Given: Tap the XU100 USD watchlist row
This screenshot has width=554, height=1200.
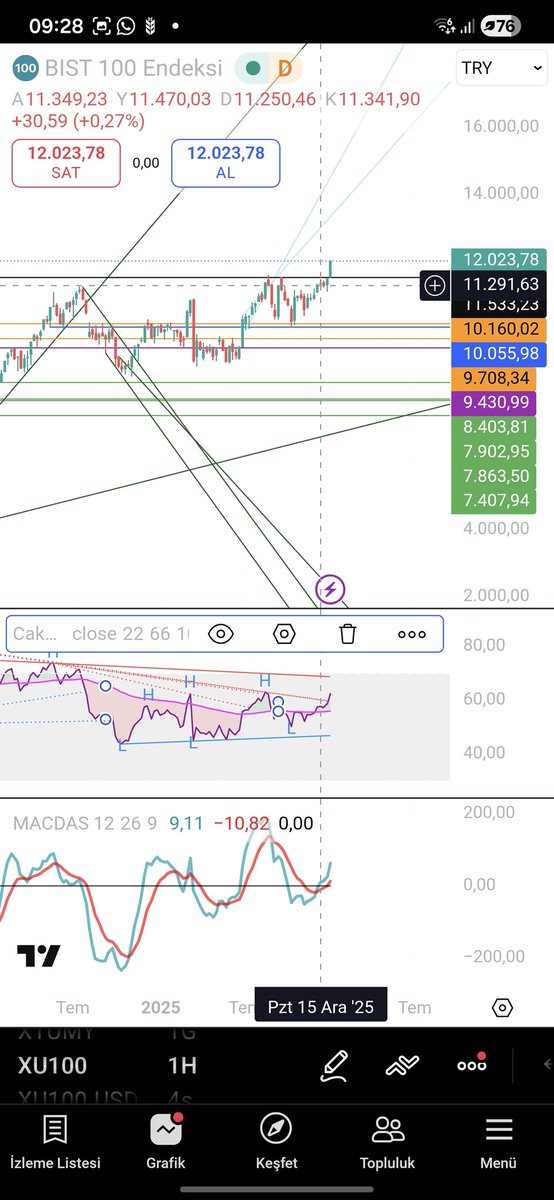Looking at the screenshot, I should 80,1097.
